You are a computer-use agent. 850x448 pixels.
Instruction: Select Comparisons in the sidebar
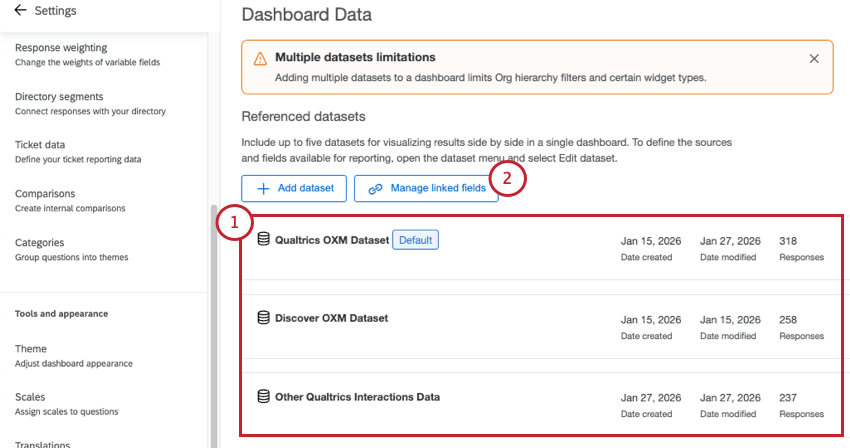pos(45,194)
